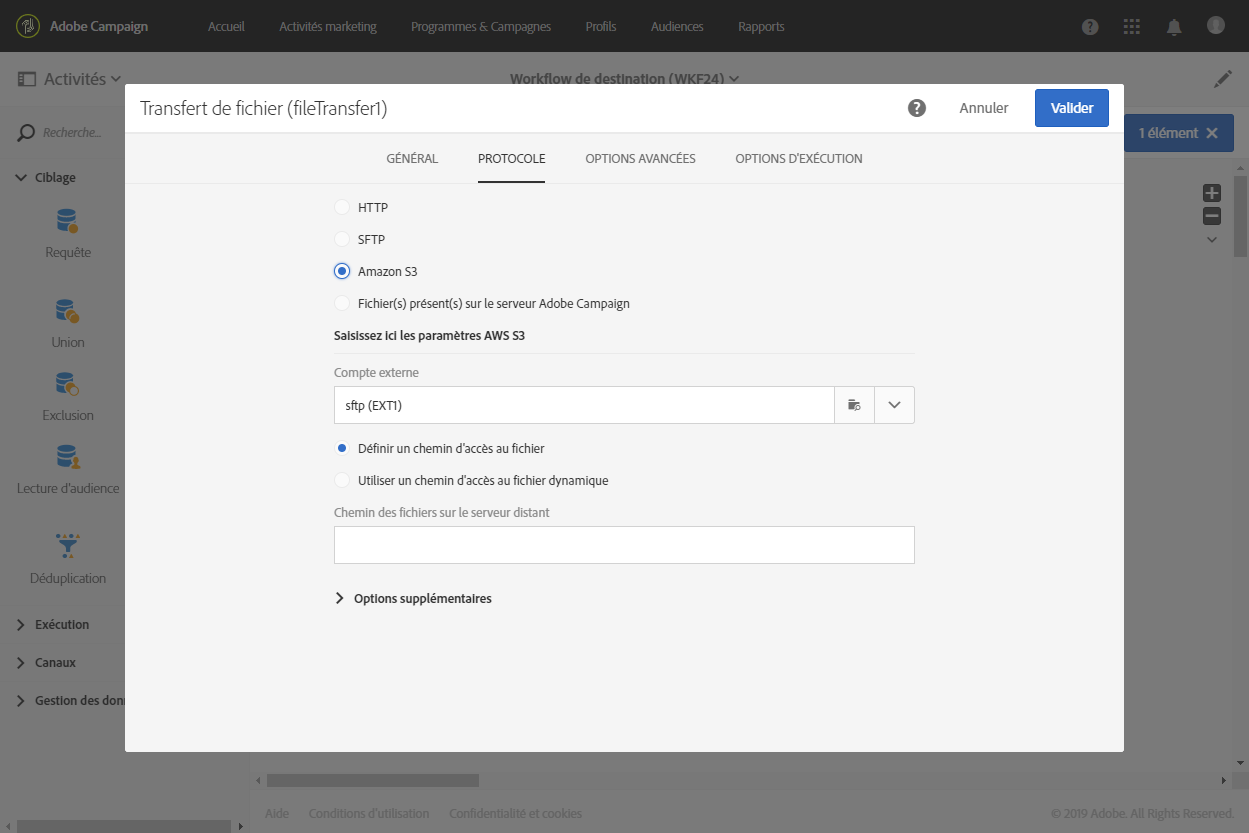Click the Adobe Campaign logo icon
Image resolution: width=1249 pixels, height=833 pixels.
click(x=29, y=26)
